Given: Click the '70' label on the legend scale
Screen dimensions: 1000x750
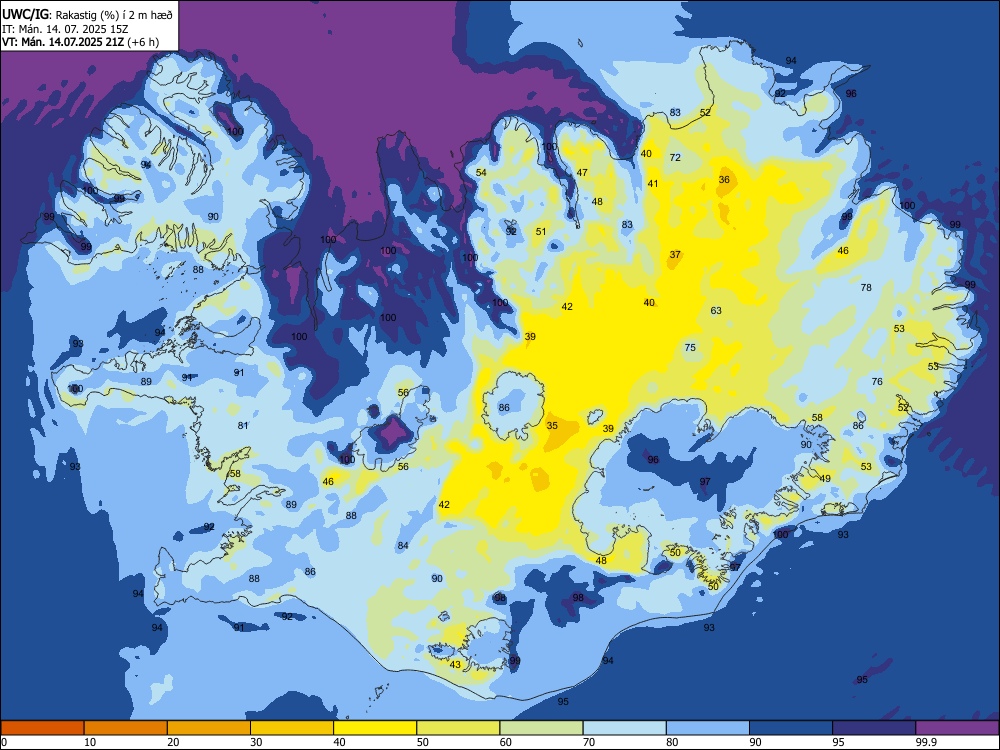Looking at the screenshot, I should [x=589, y=742].
